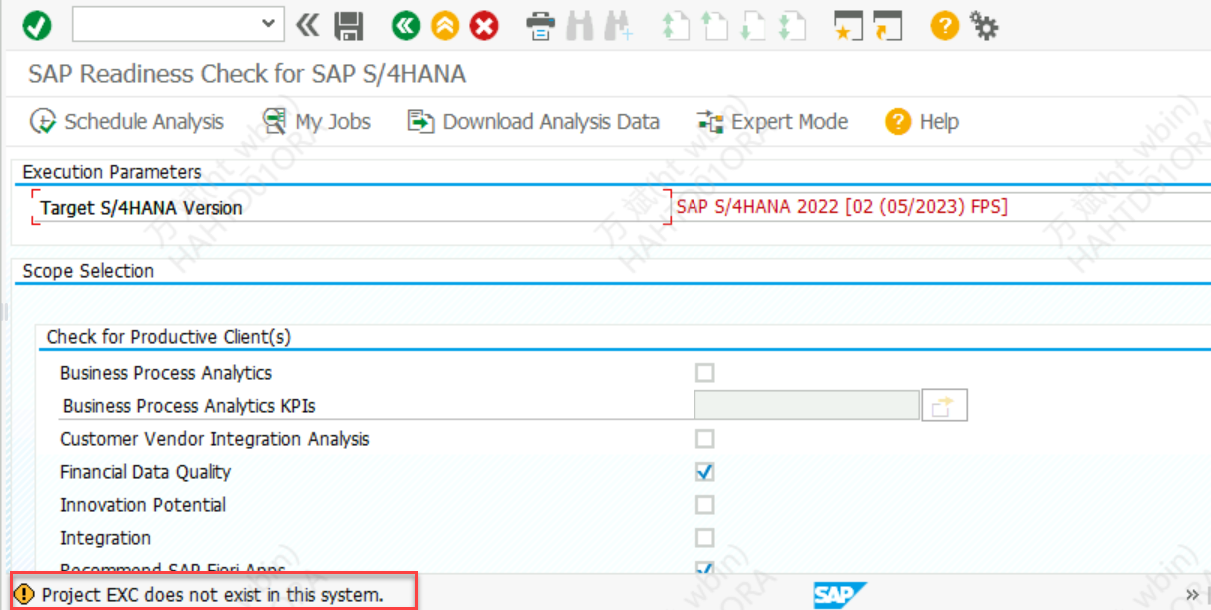
Task: Jump to first page icon
Action: pyautogui.click(x=675, y=25)
